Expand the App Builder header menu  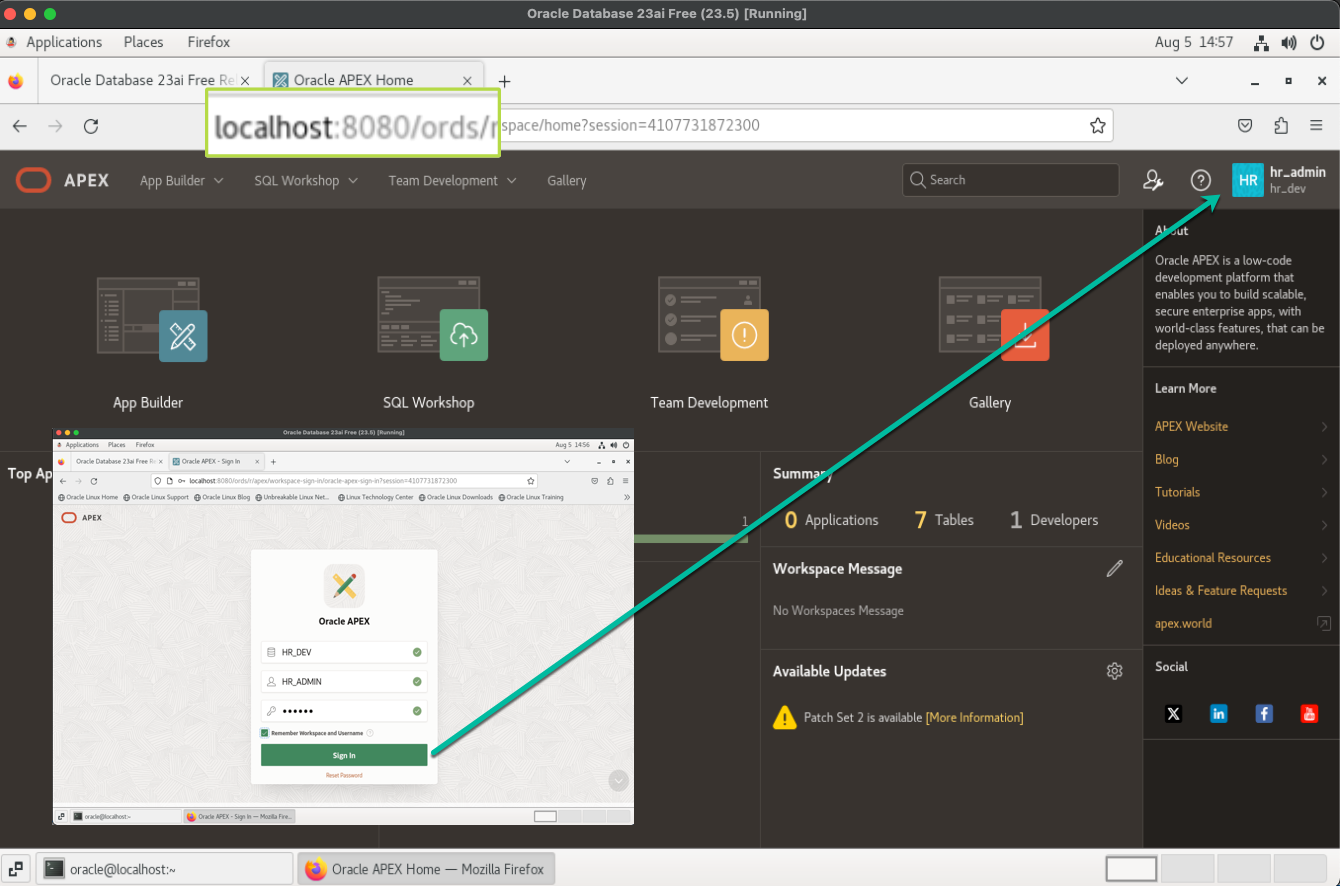click(181, 181)
